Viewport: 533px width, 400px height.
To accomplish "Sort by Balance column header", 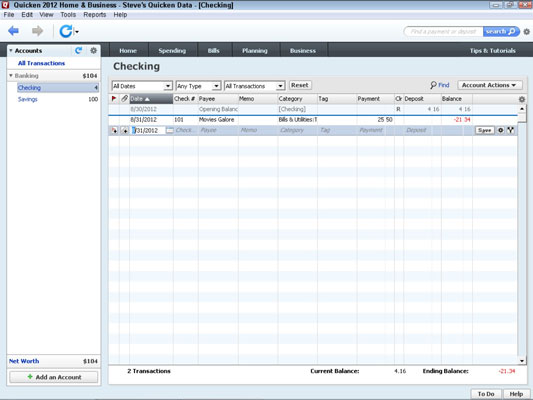I will click(x=457, y=99).
